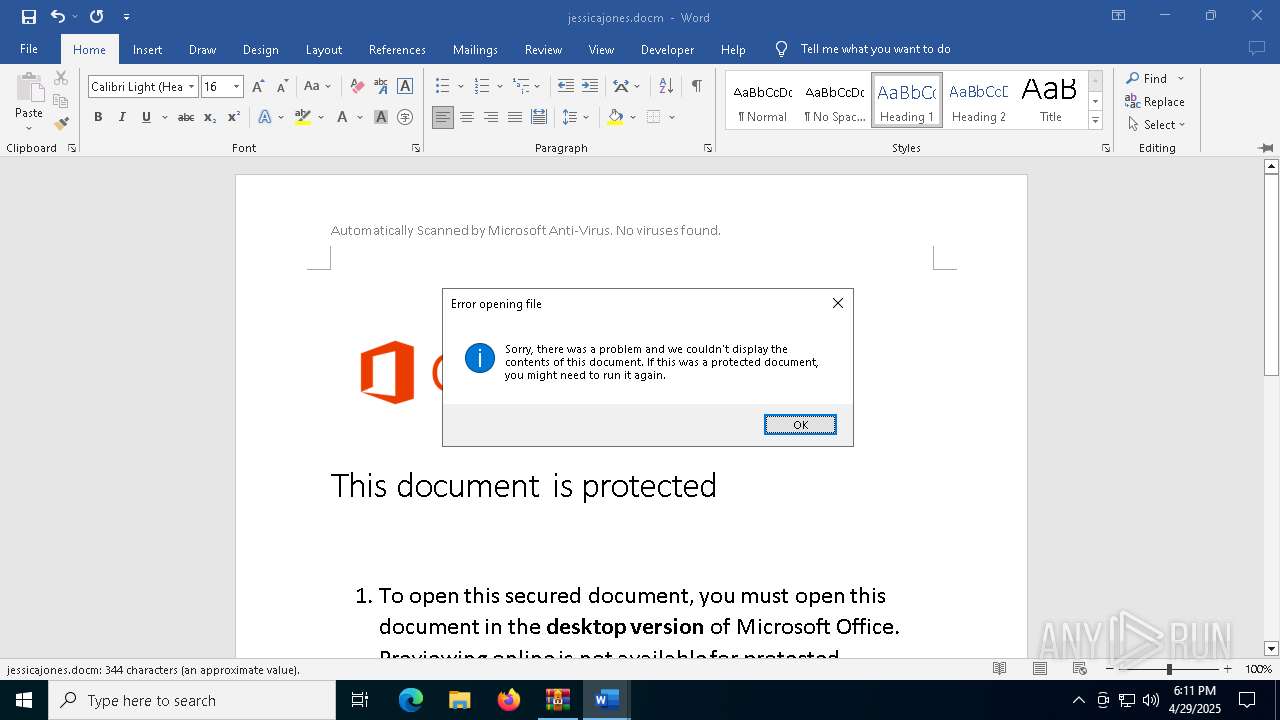Image resolution: width=1280 pixels, height=720 pixels.
Task: Open Firefox from the taskbar
Action: [x=509, y=700]
